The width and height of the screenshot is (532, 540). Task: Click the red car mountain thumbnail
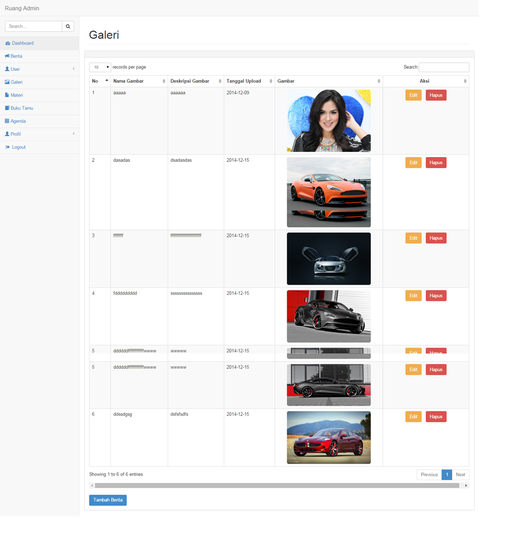pyautogui.click(x=329, y=437)
